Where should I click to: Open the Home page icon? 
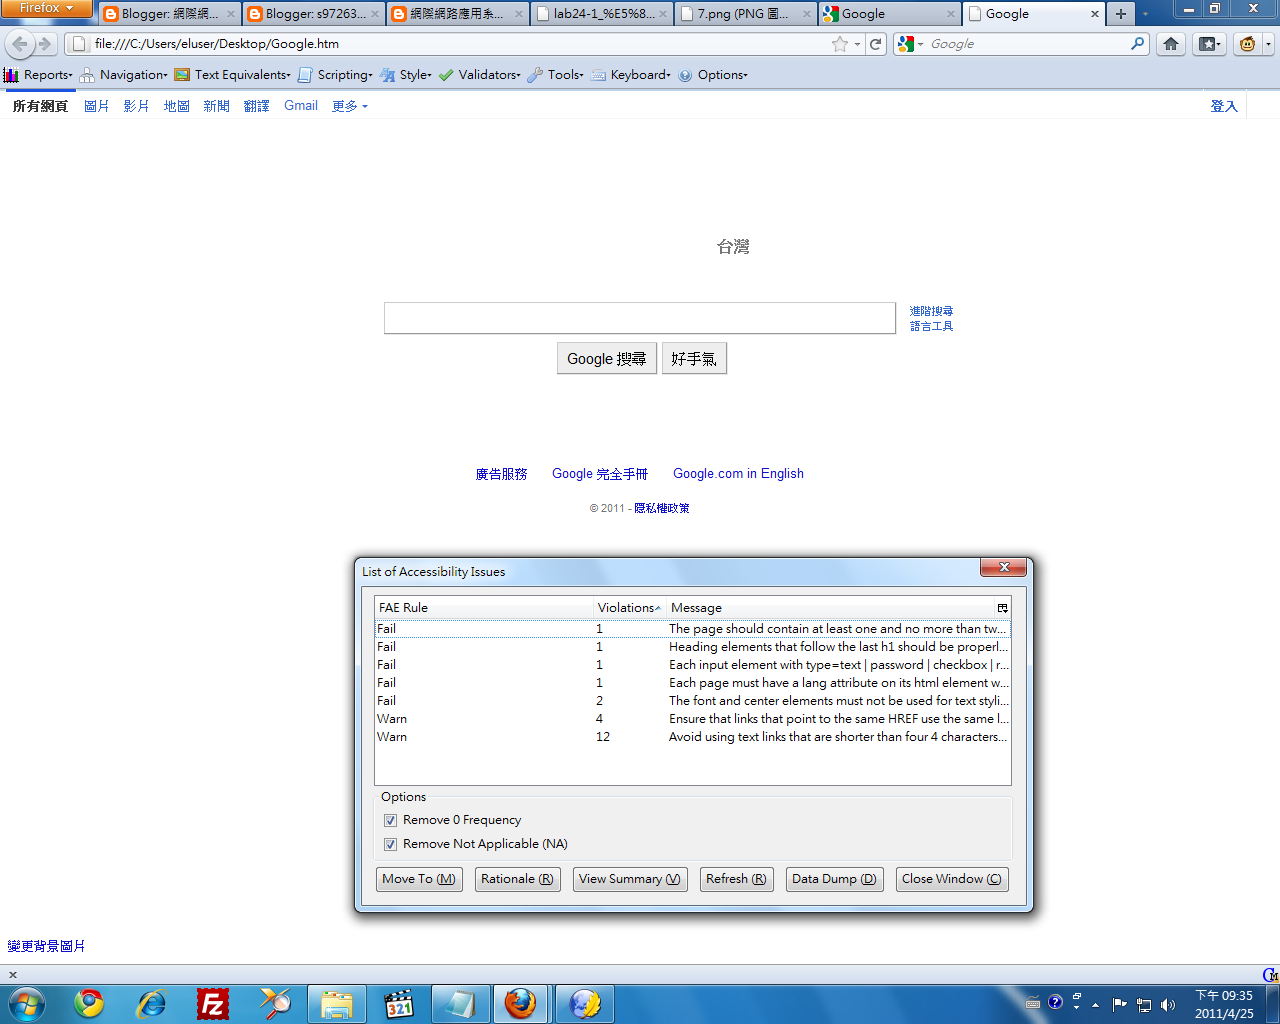1171,44
